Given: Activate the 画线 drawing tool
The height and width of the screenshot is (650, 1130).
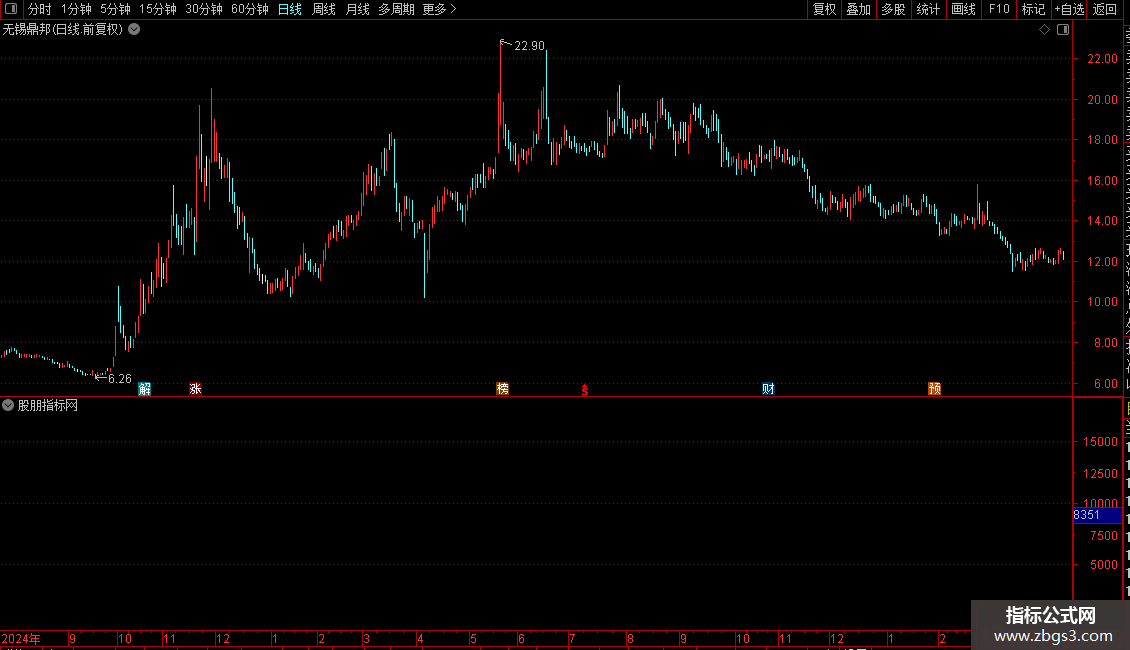Looking at the screenshot, I should 963,9.
